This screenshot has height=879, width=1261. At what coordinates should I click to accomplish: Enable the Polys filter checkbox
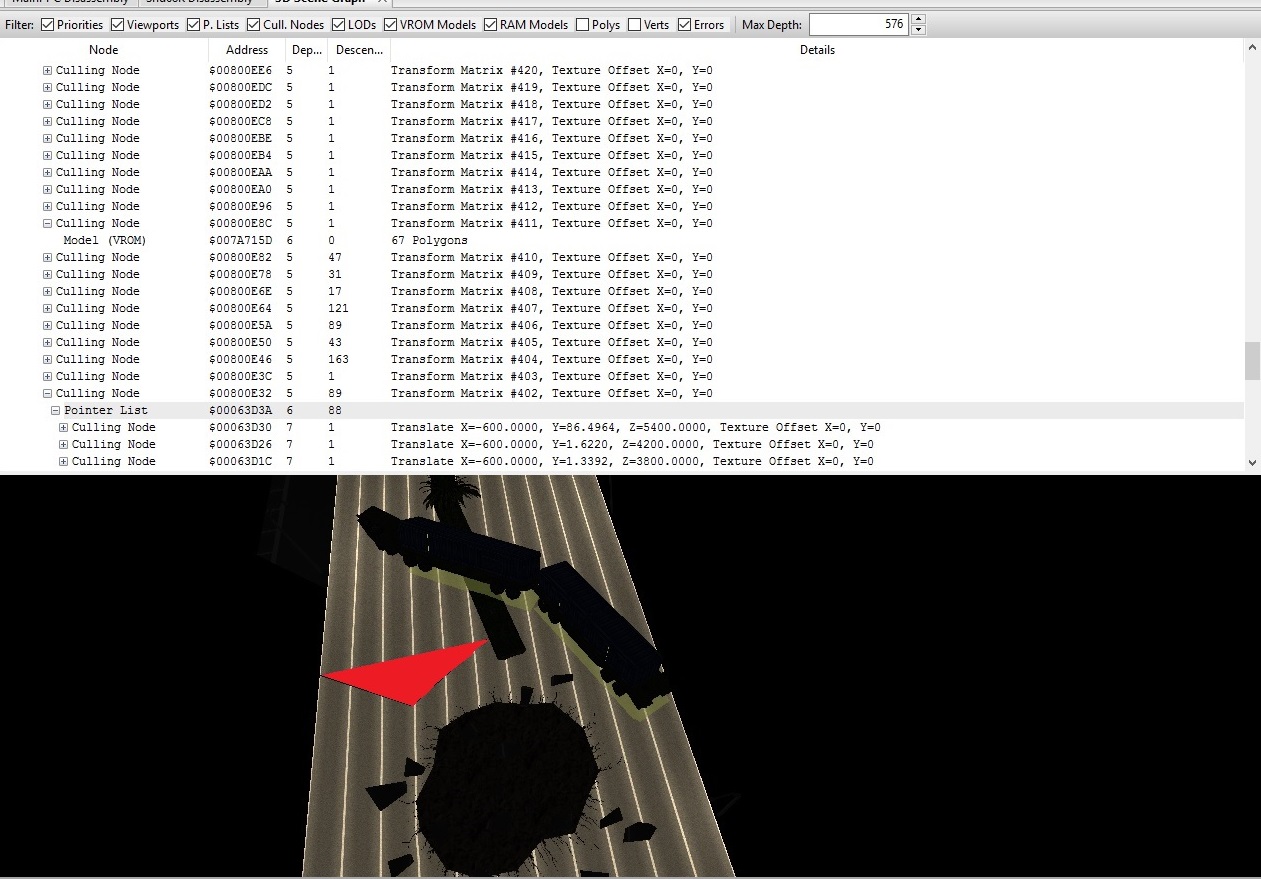coord(582,25)
